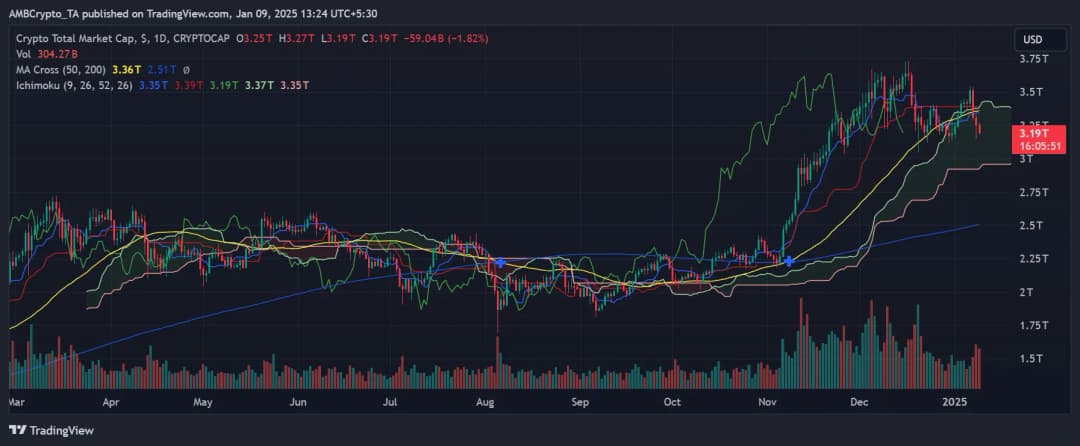The height and width of the screenshot is (446, 1080).
Task: Click the Aug label on time axis
Action: (x=485, y=402)
